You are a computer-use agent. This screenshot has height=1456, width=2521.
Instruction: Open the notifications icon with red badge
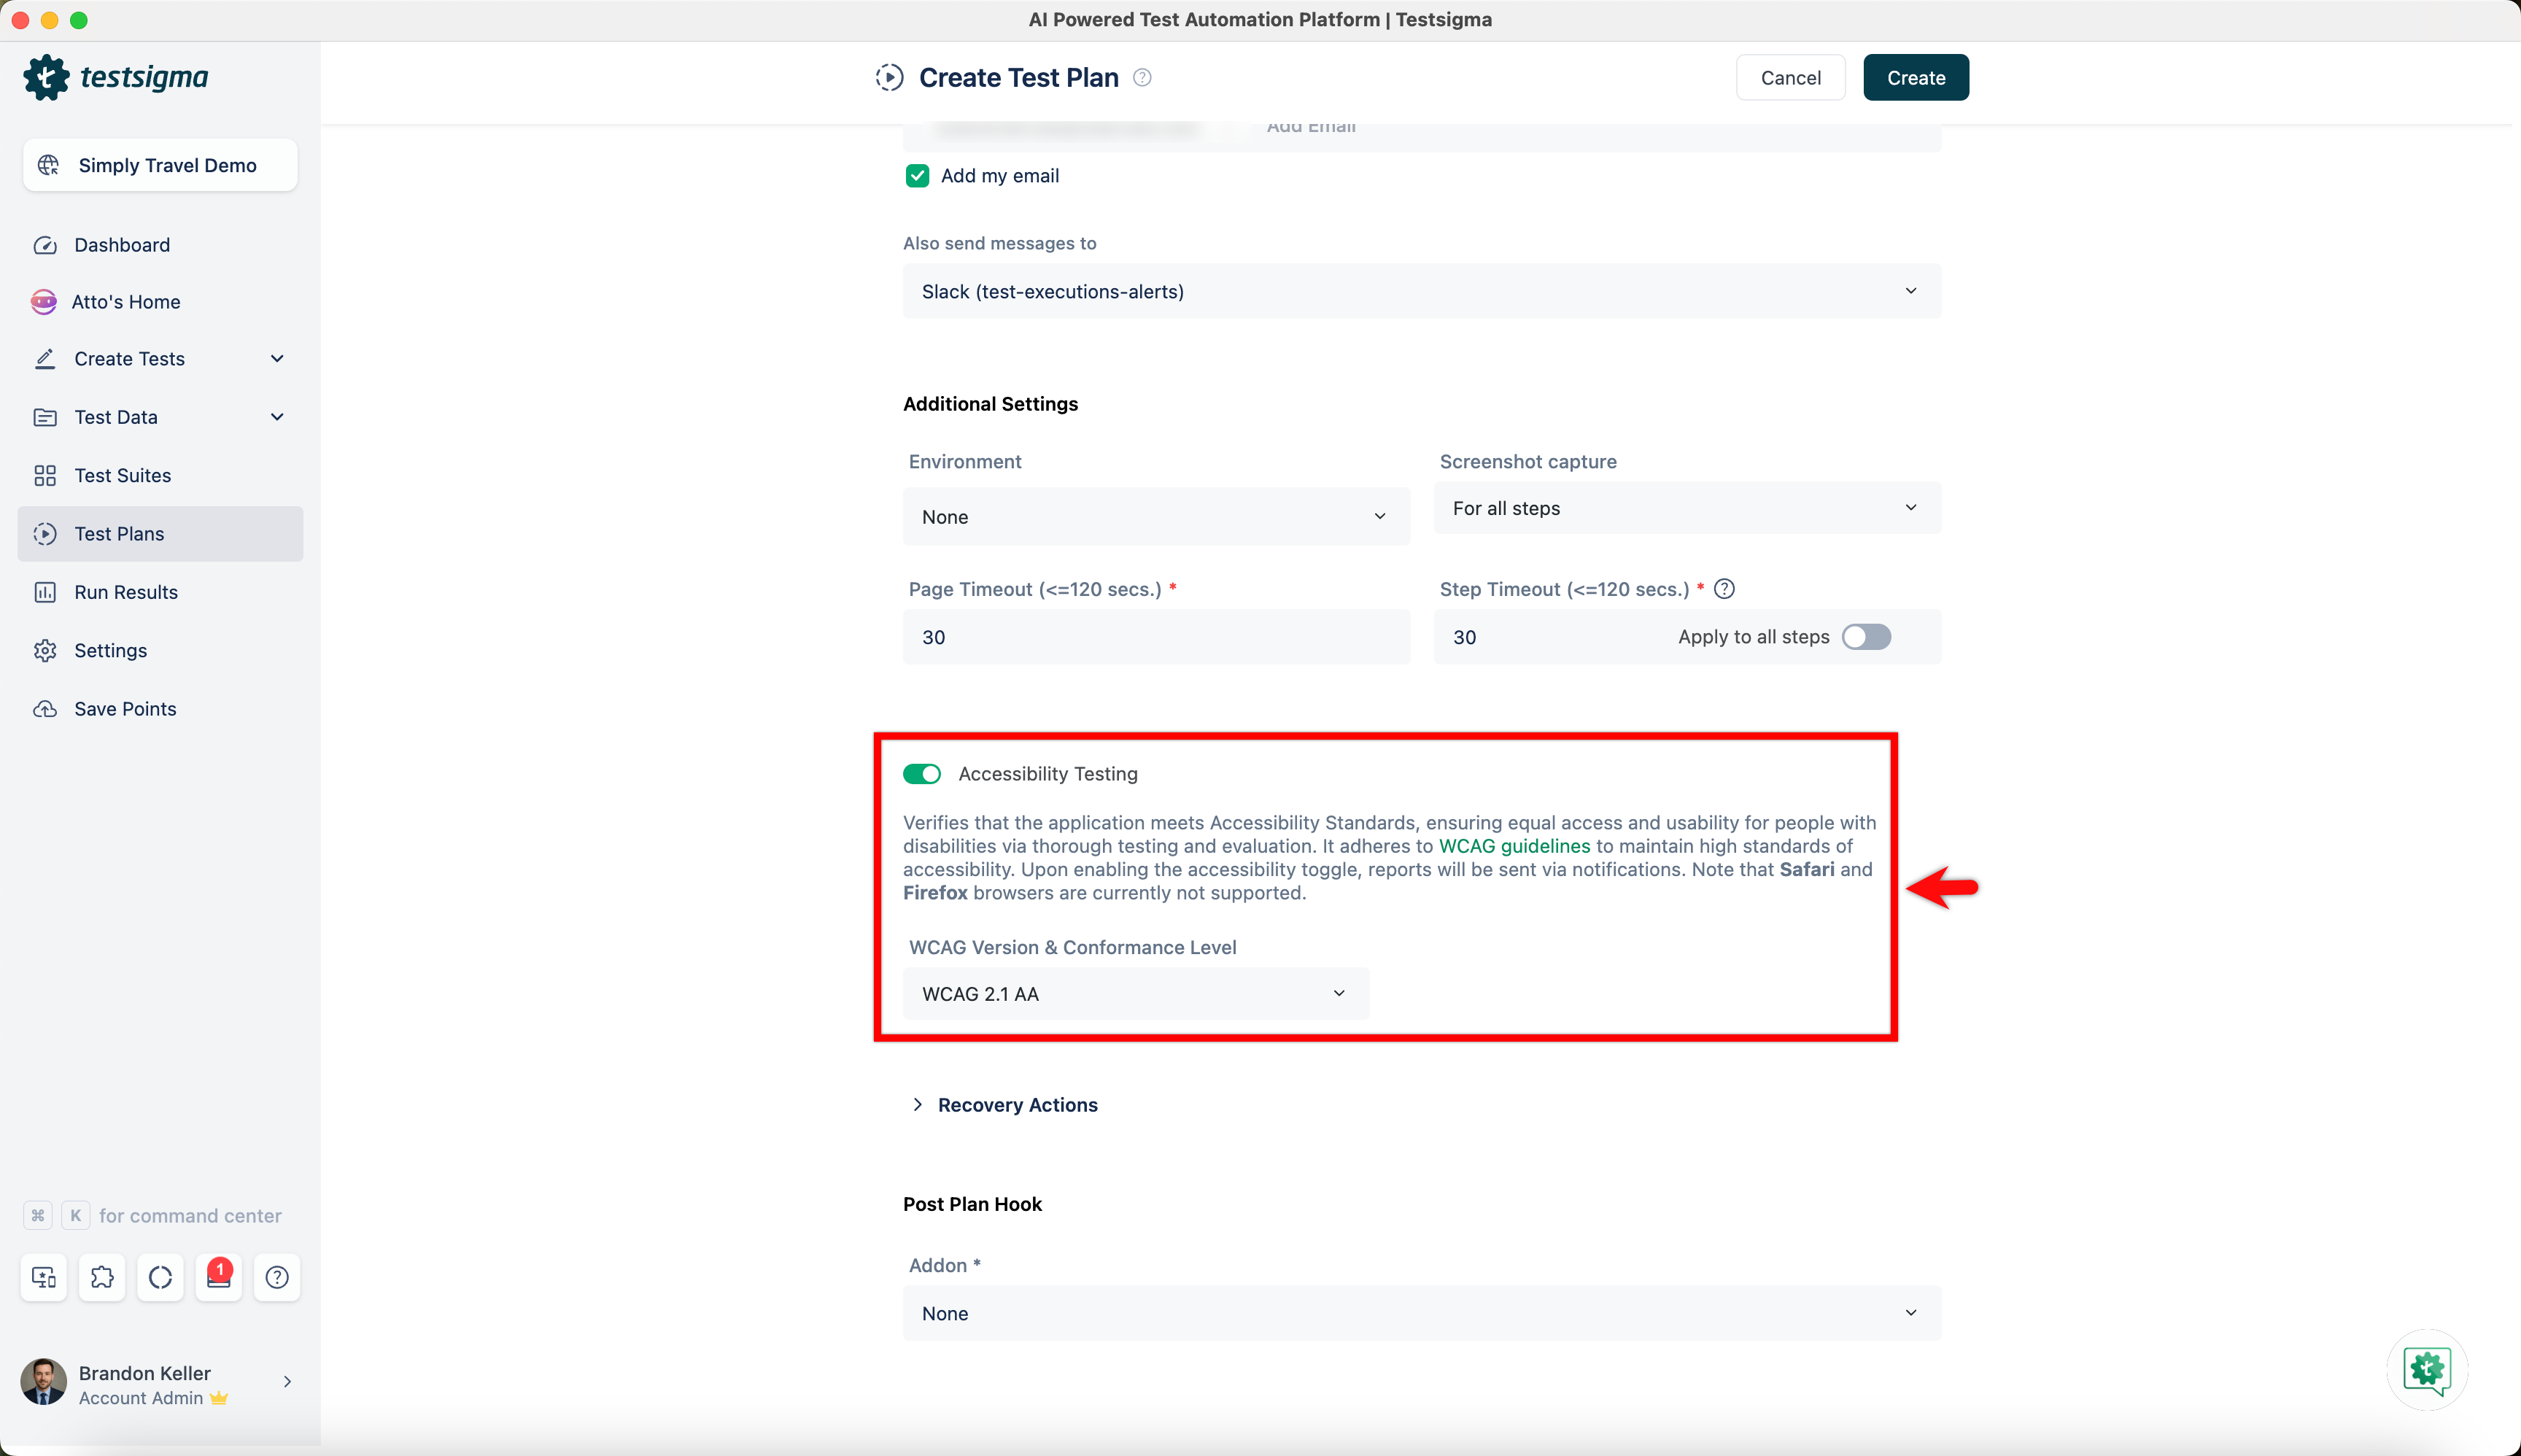click(219, 1277)
